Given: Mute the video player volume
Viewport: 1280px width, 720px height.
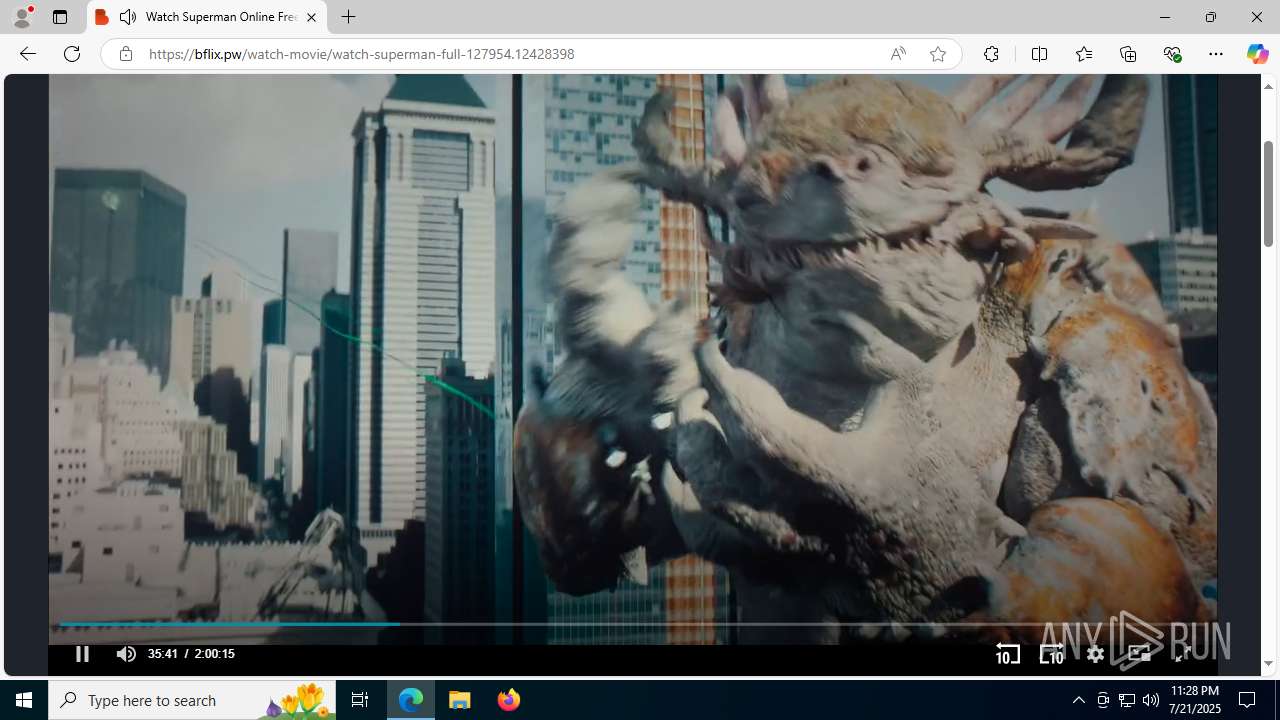Looking at the screenshot, I should click(x=126, y=654).
